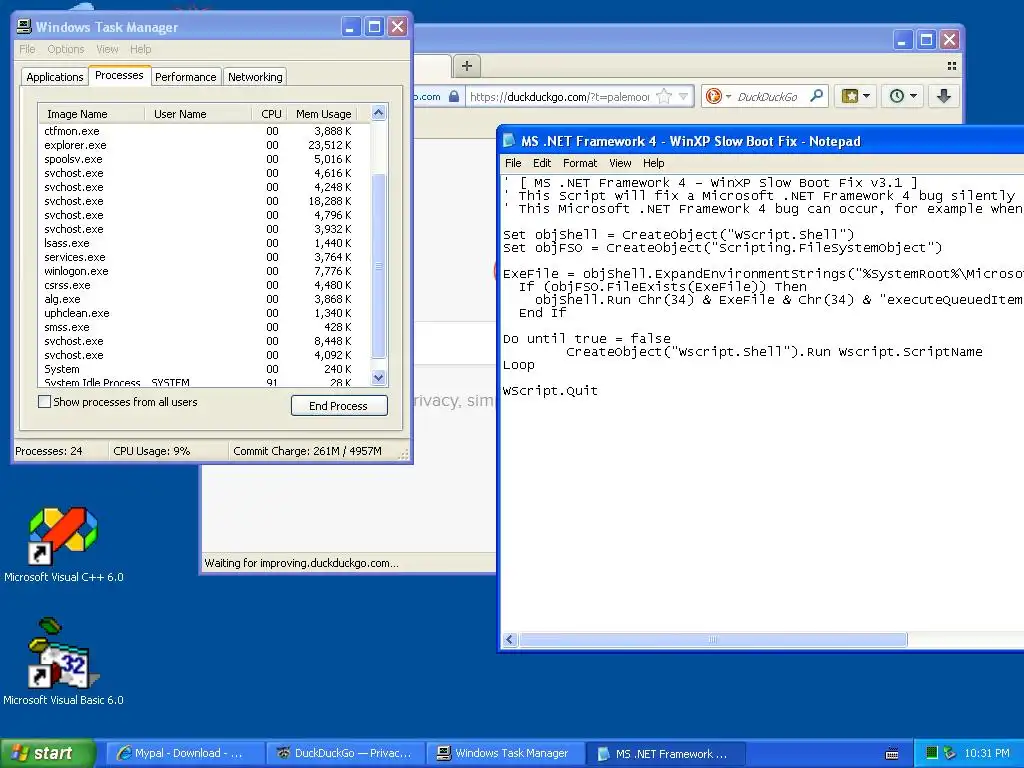Click the End Process button
The height and width of the screenshot is (768, 1024).
tap(339, 406)
